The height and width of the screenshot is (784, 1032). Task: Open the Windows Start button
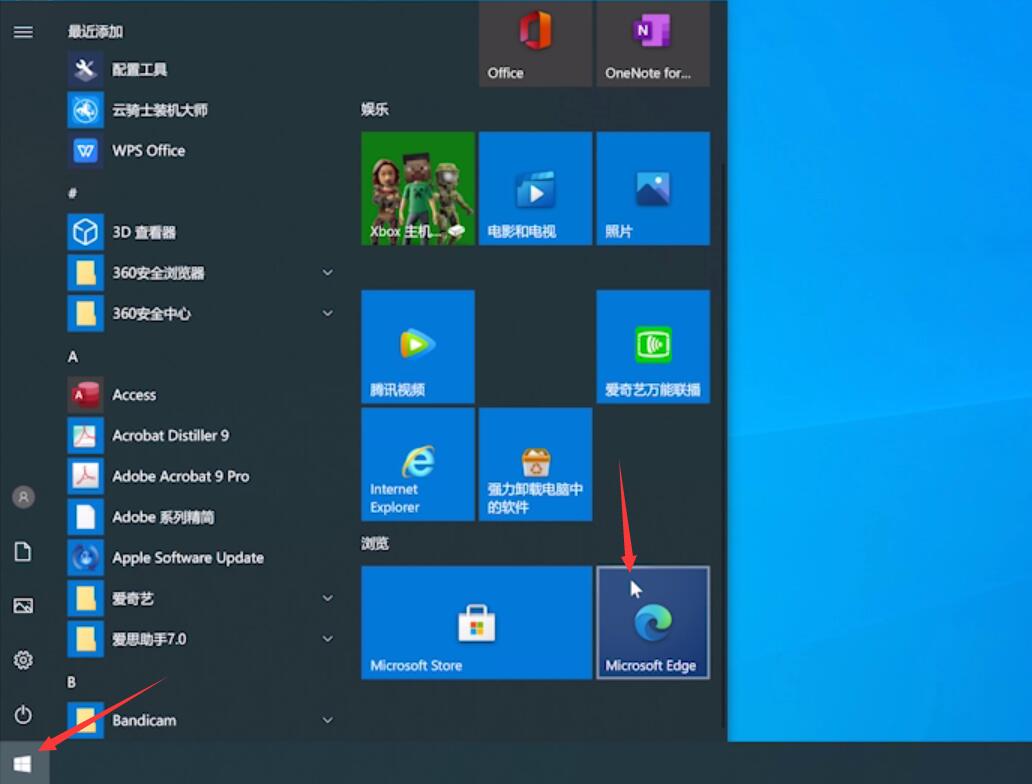point(23,764)
